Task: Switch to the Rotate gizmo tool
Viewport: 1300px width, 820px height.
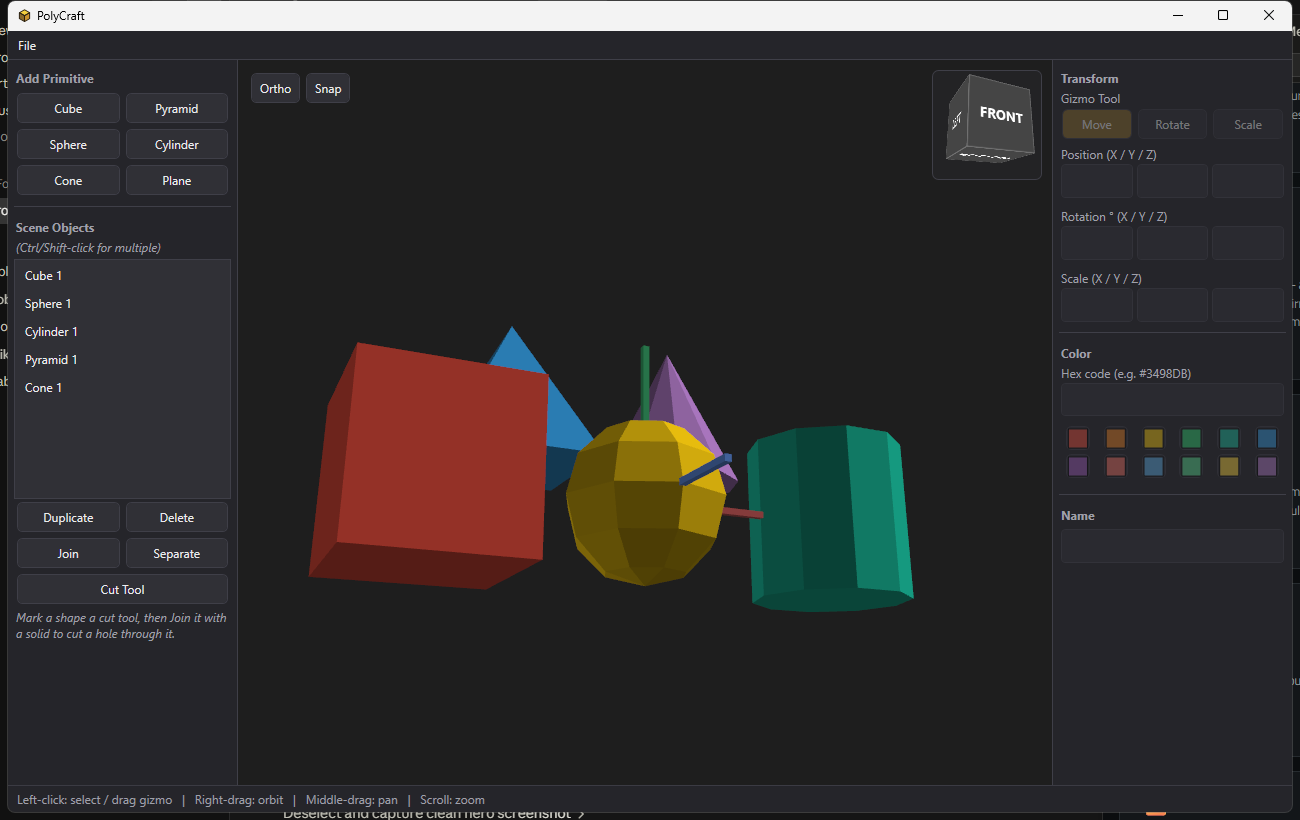Action: [x=1172, y=125]
